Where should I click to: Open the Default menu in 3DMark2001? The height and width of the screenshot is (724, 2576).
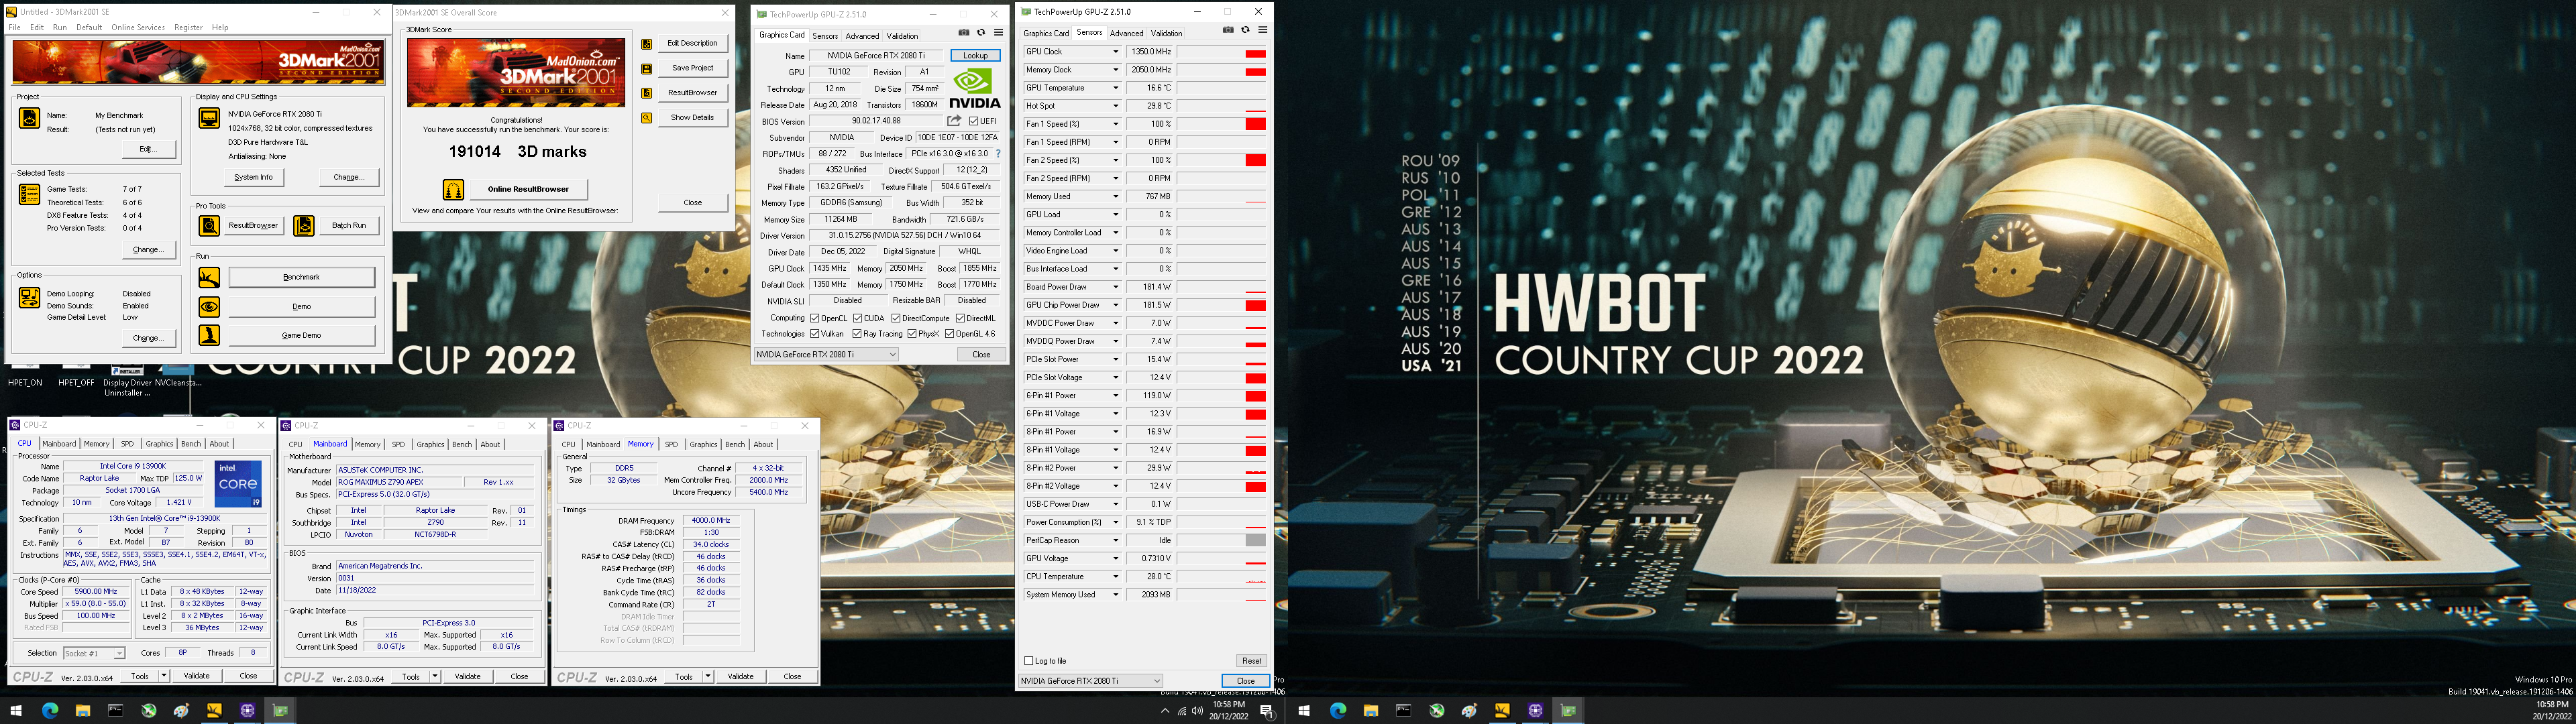coord(89,27)
